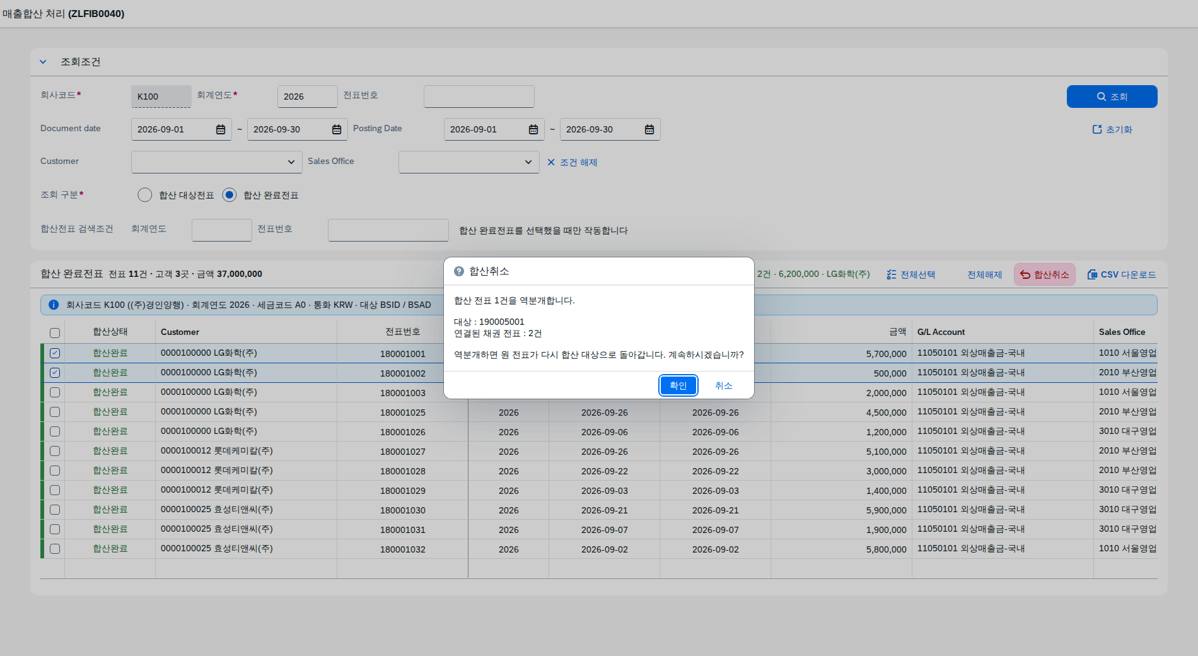This screenshot has height=656, width=1198.
Task: Check the row checkbox for 180001028
Action: [x=55, y=470]
